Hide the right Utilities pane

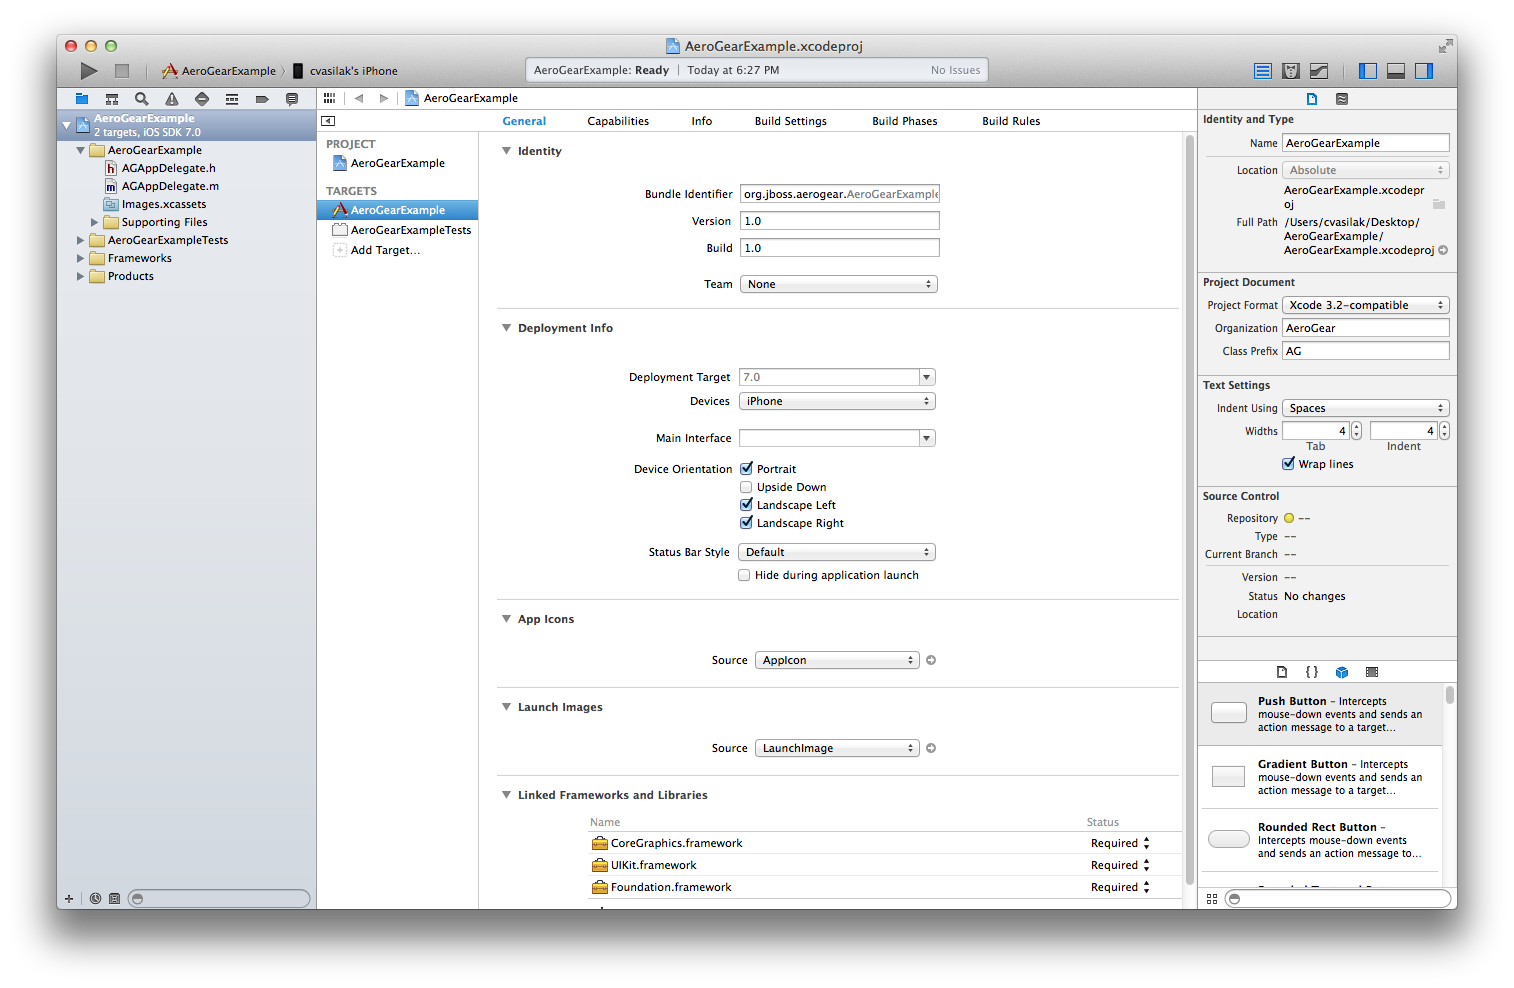point(1424,71)
